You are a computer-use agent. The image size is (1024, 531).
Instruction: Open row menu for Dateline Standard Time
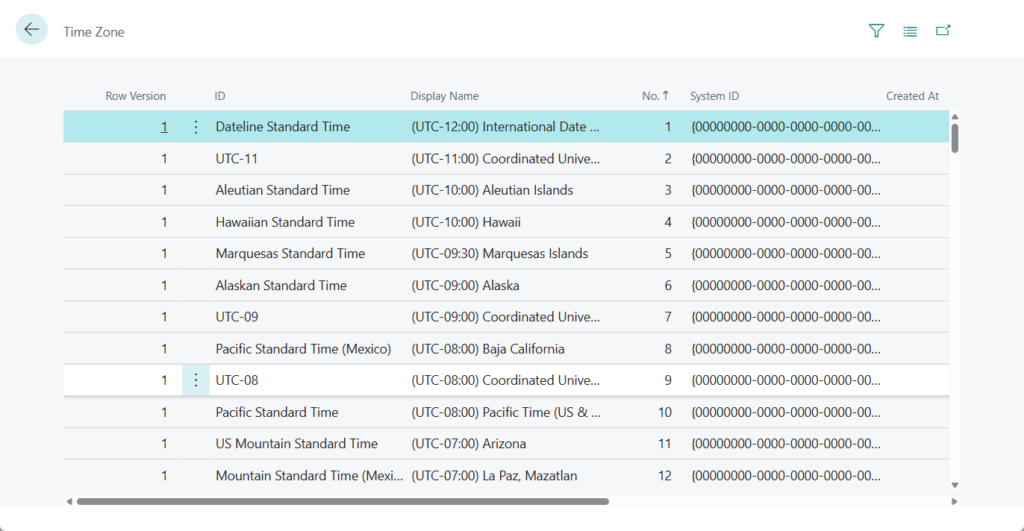coord(196,127)
